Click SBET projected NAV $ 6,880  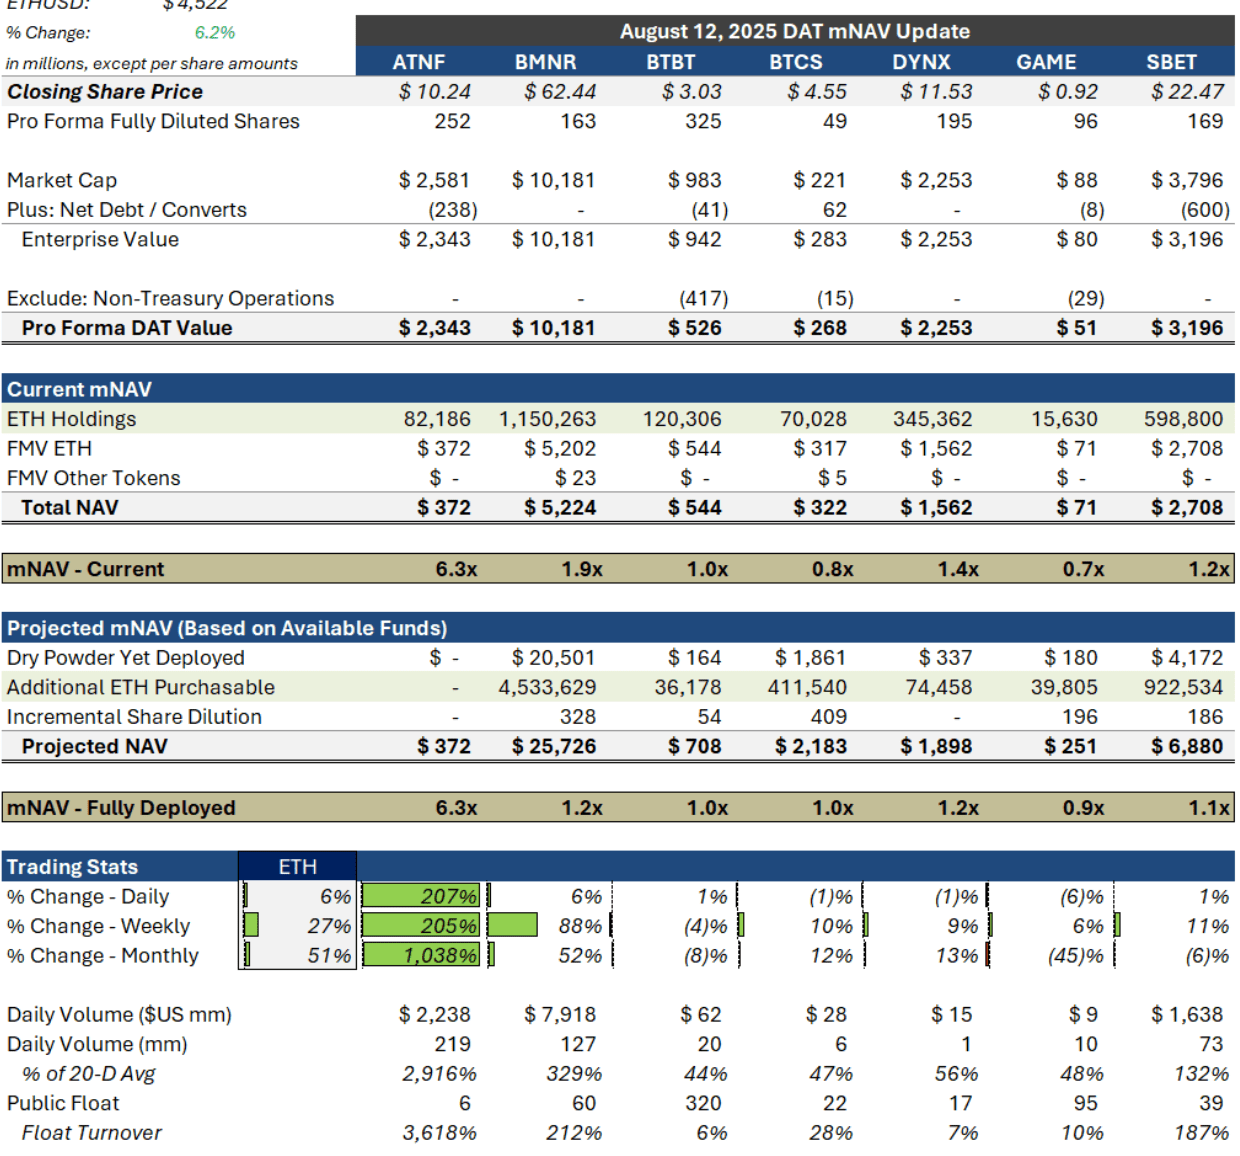click(x=1187, y=746)
